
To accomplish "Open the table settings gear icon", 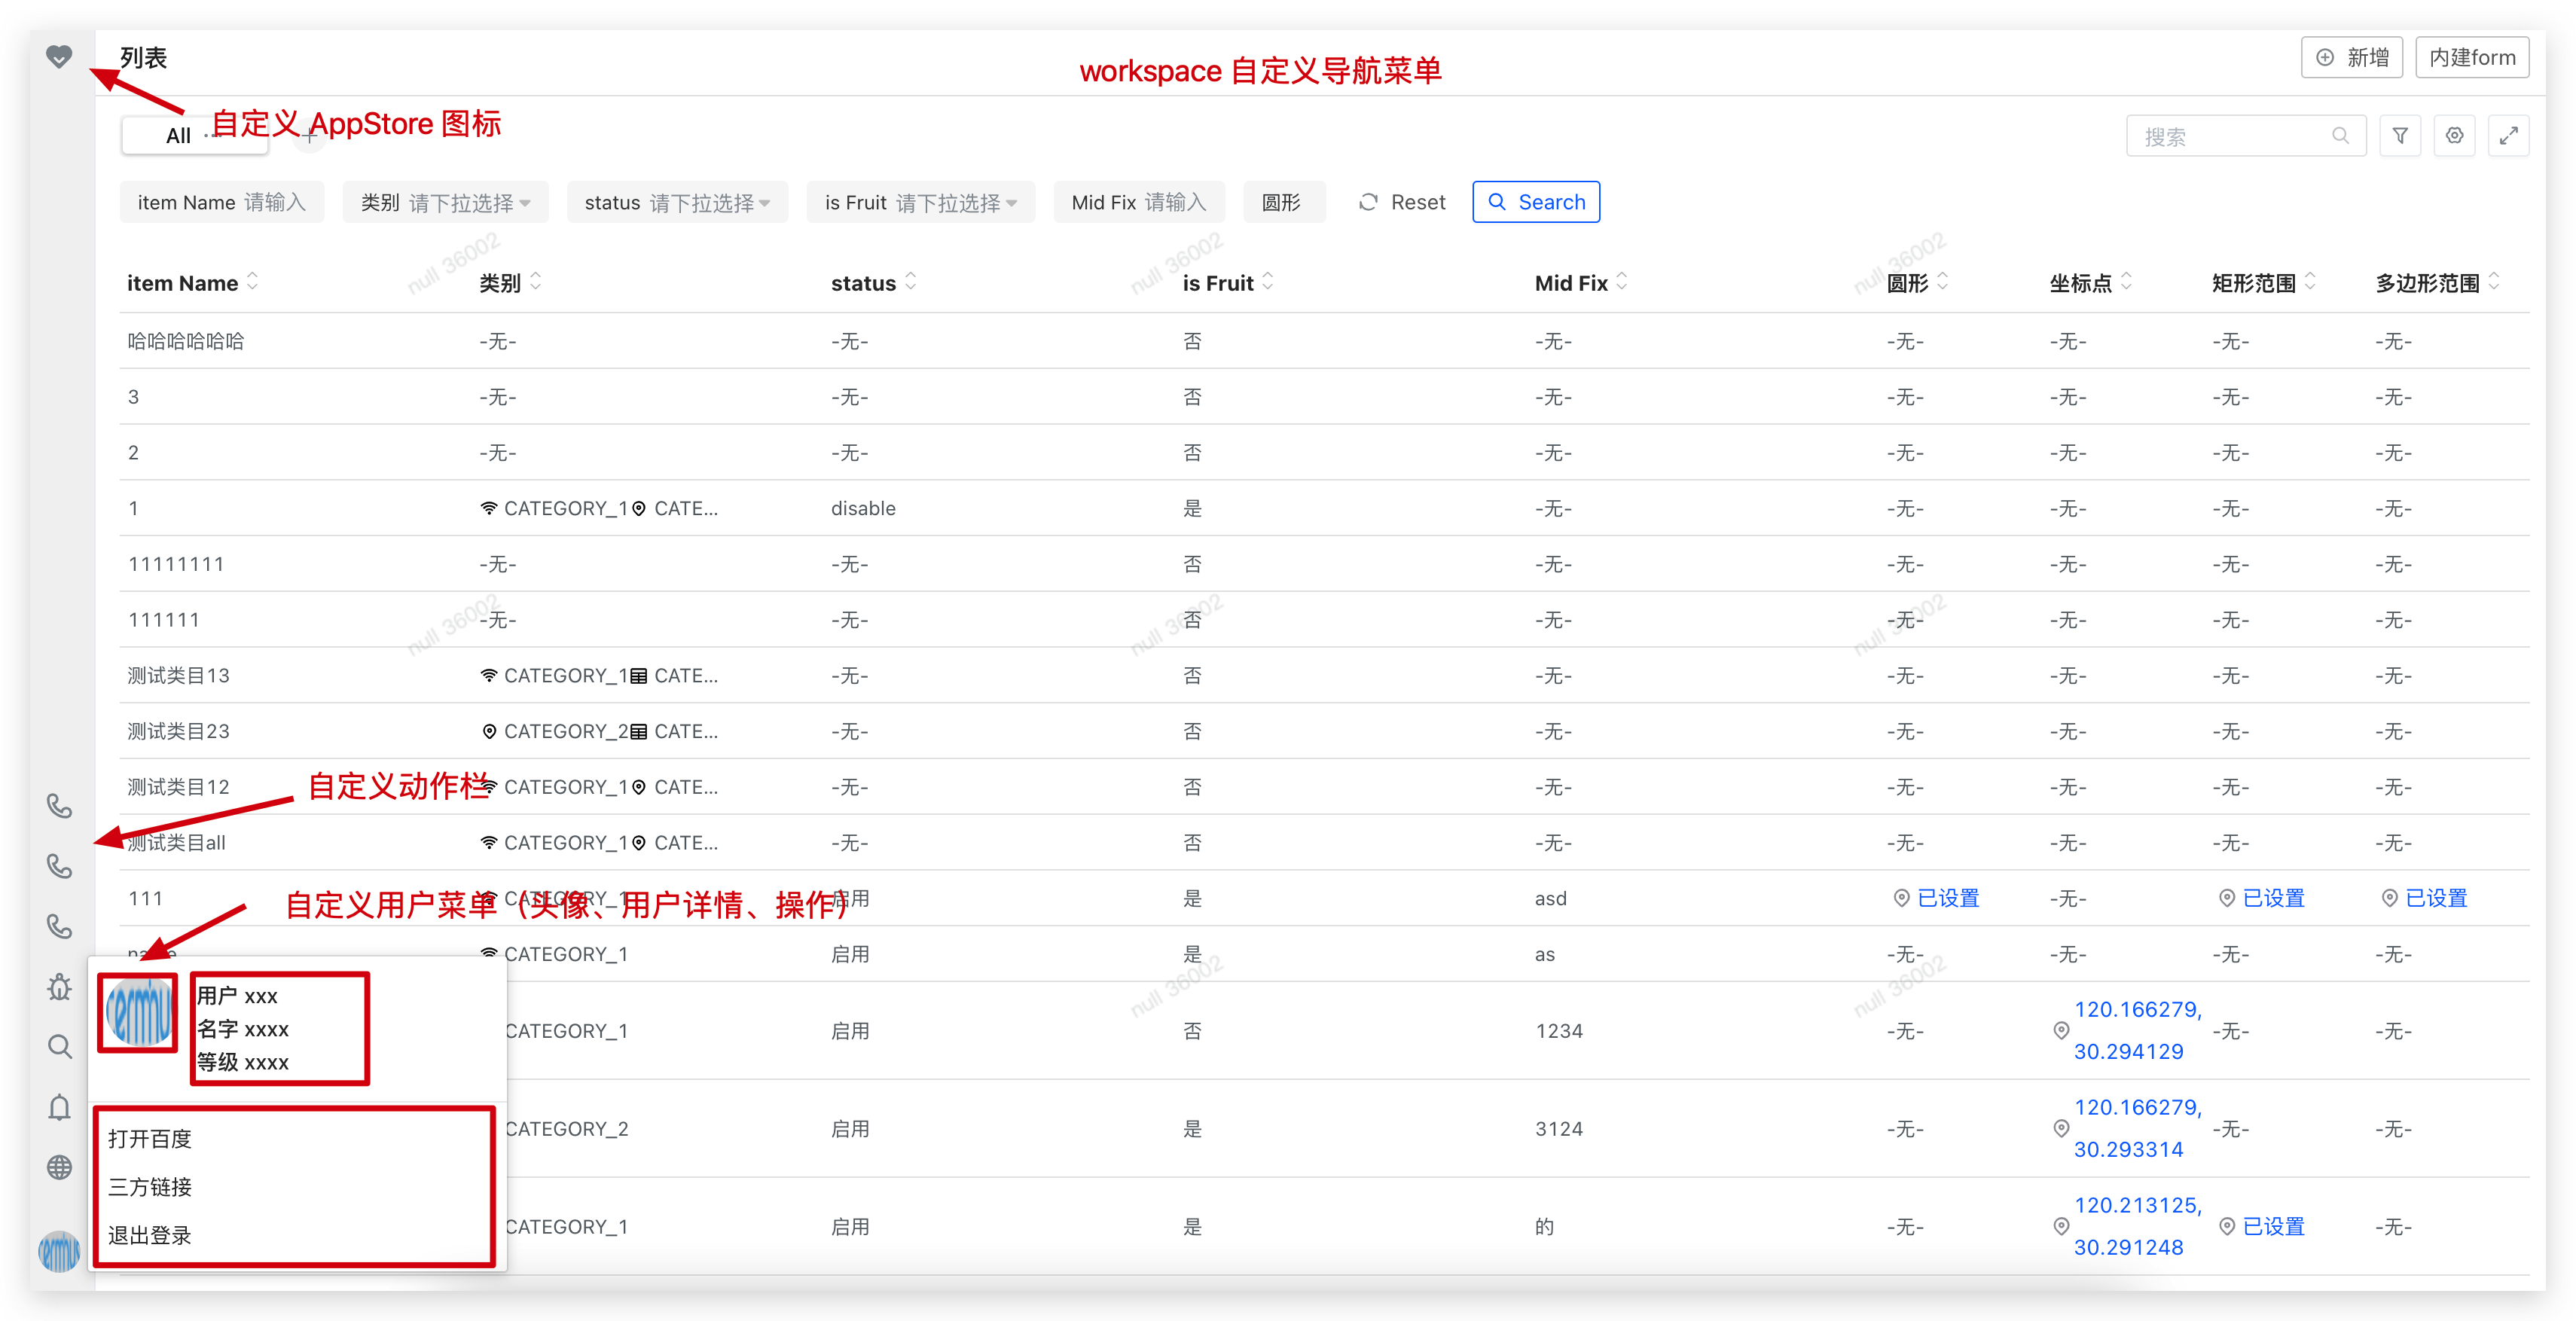I will click(x=2454, y=136).
